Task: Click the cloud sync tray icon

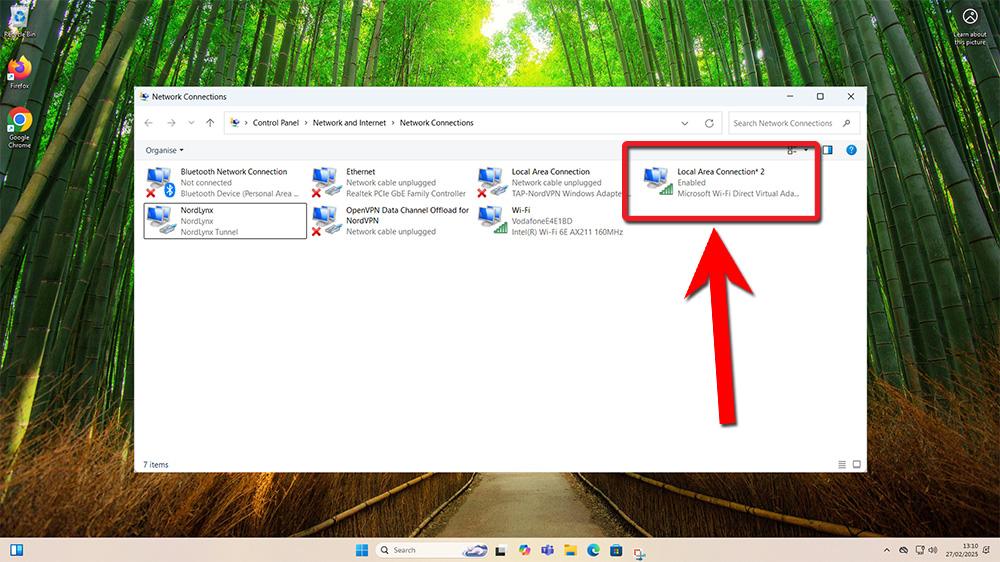Action: click(x=904, y=550)
